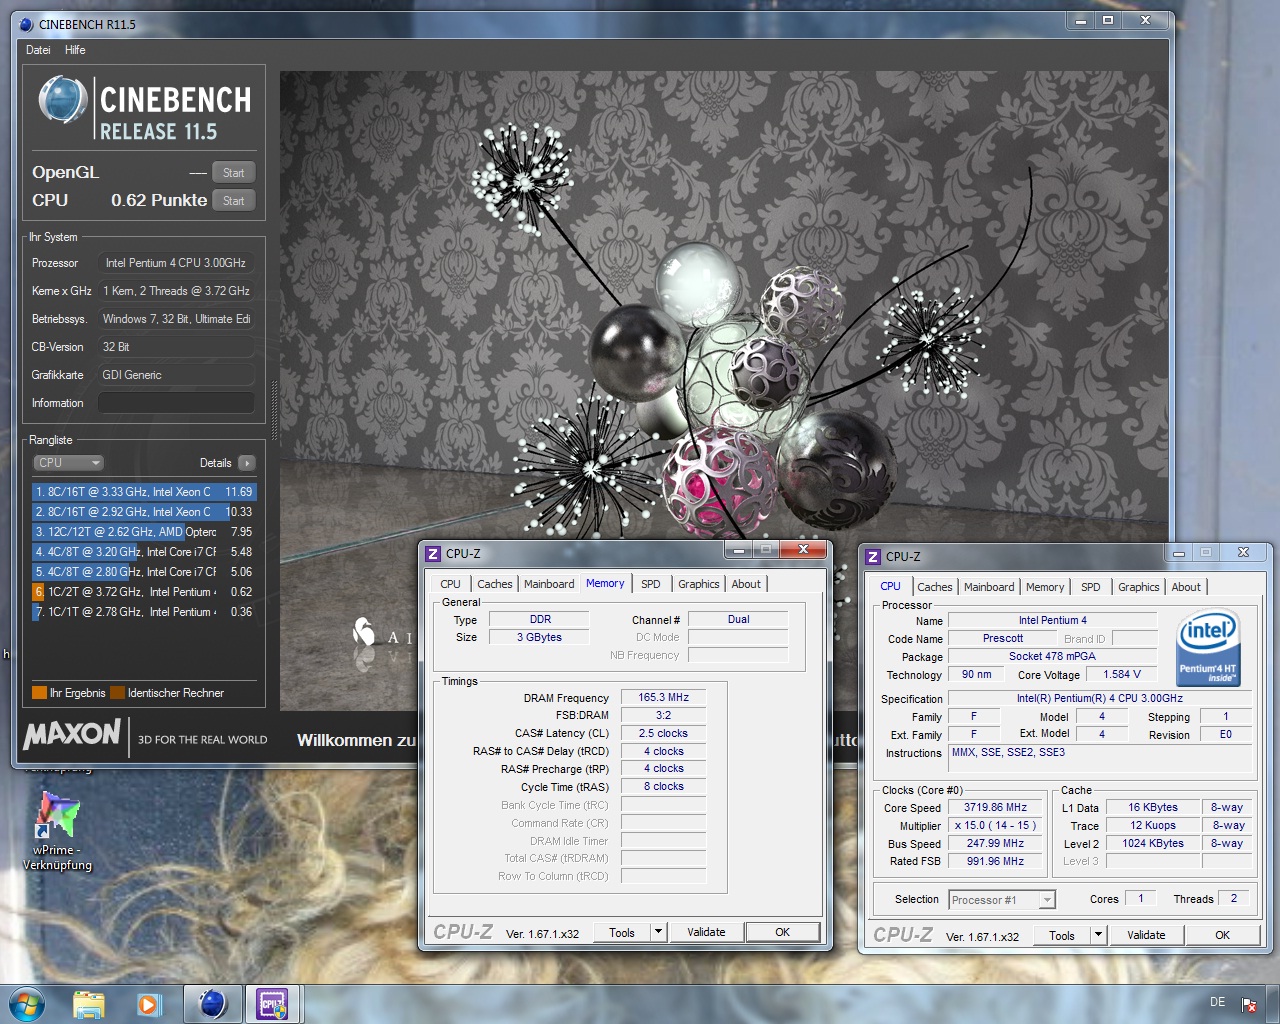Switch to About tab in right CPU-Z window
The width and height of the screenshot is (1280, 1024).
pos(1186,587)
